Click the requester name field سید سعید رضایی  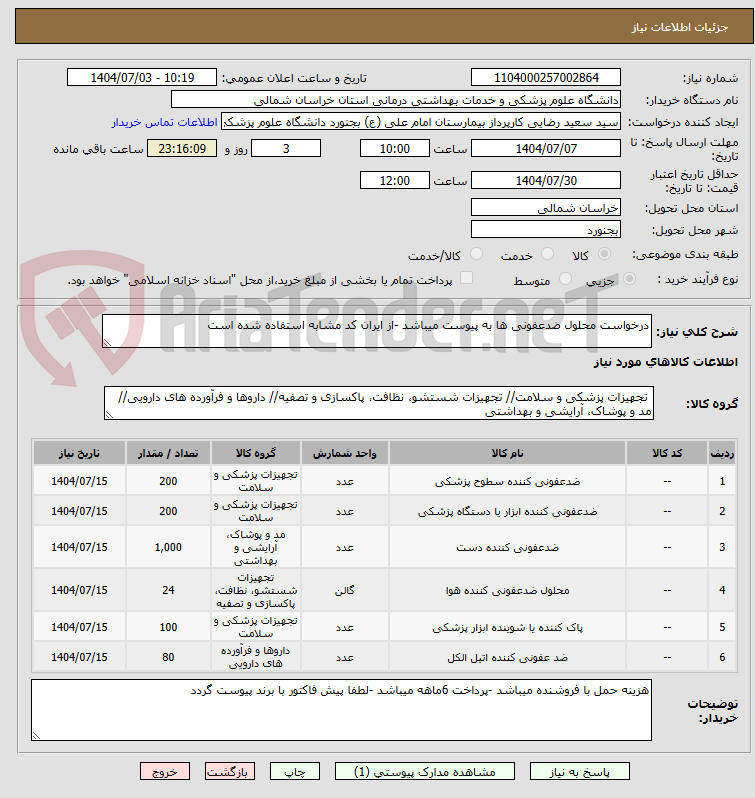[421, 122]
